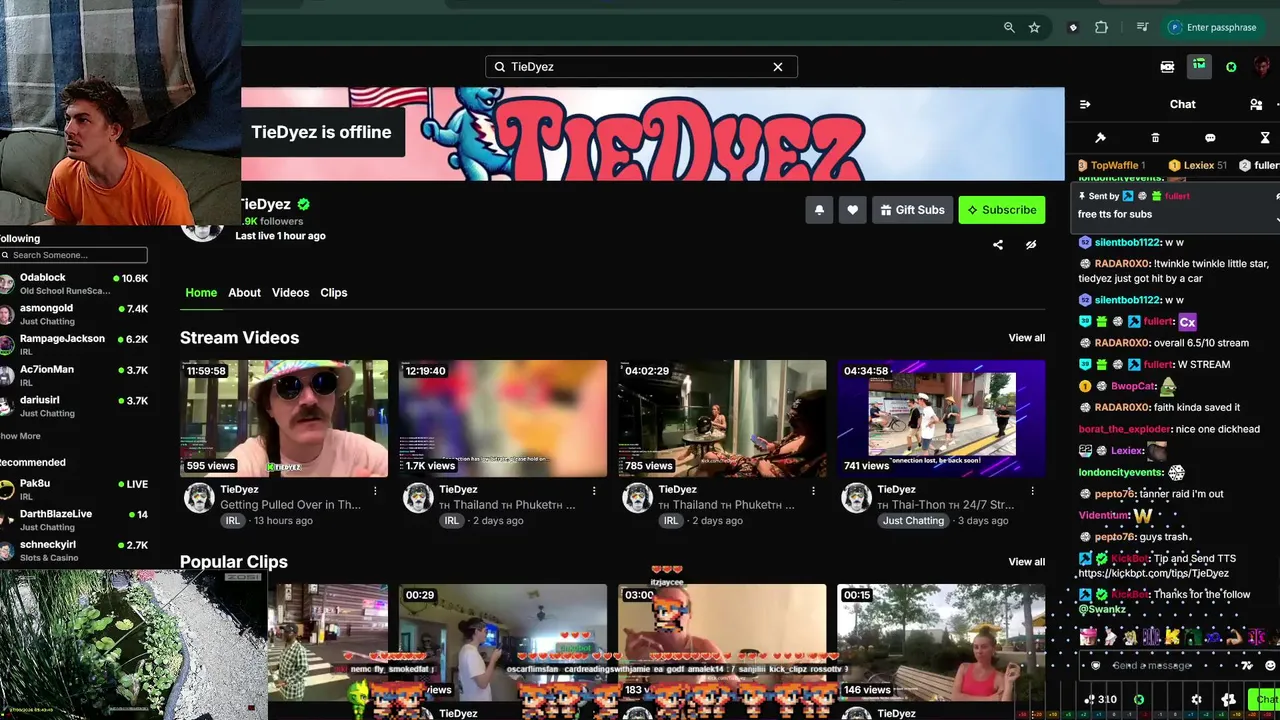Click the Search Someone sidebar field
Screen dimensions: 1280x720
click(x=74, y=255)
